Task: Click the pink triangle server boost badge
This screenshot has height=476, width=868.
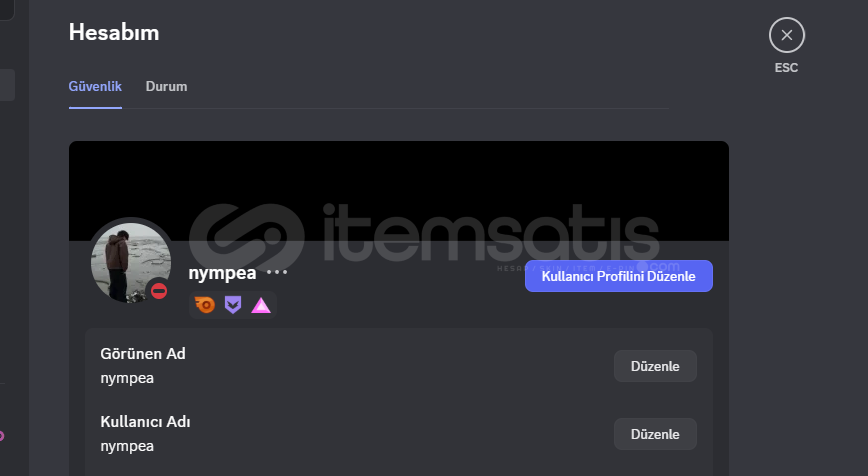Action: 261,306
